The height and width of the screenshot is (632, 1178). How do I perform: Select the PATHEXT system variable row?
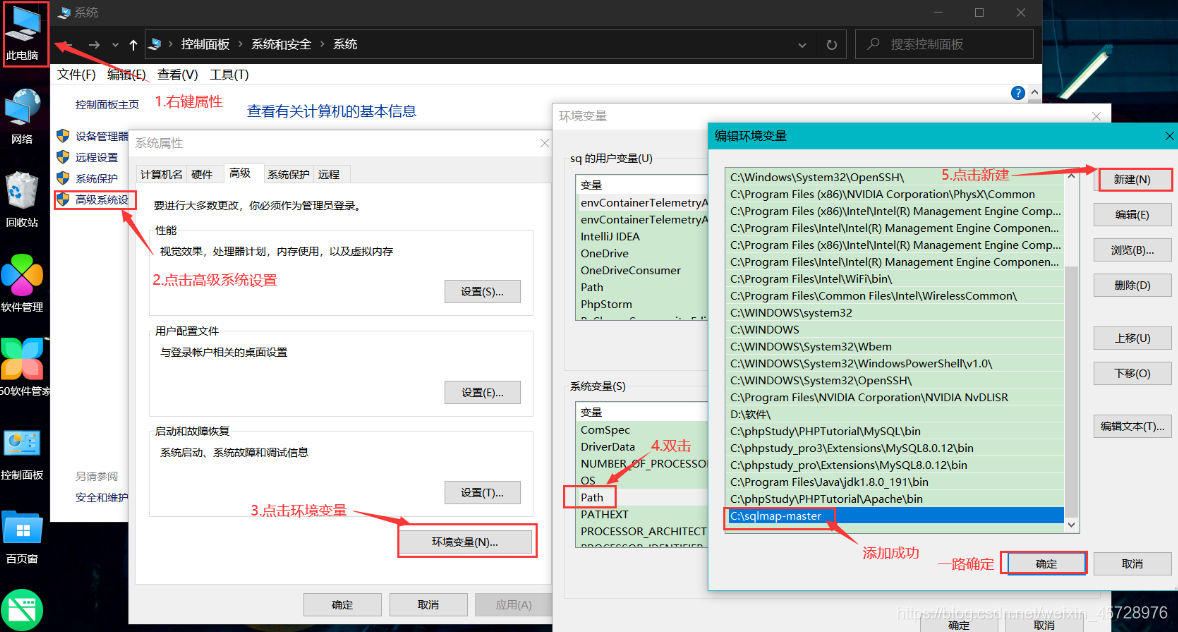click(642, 514)
